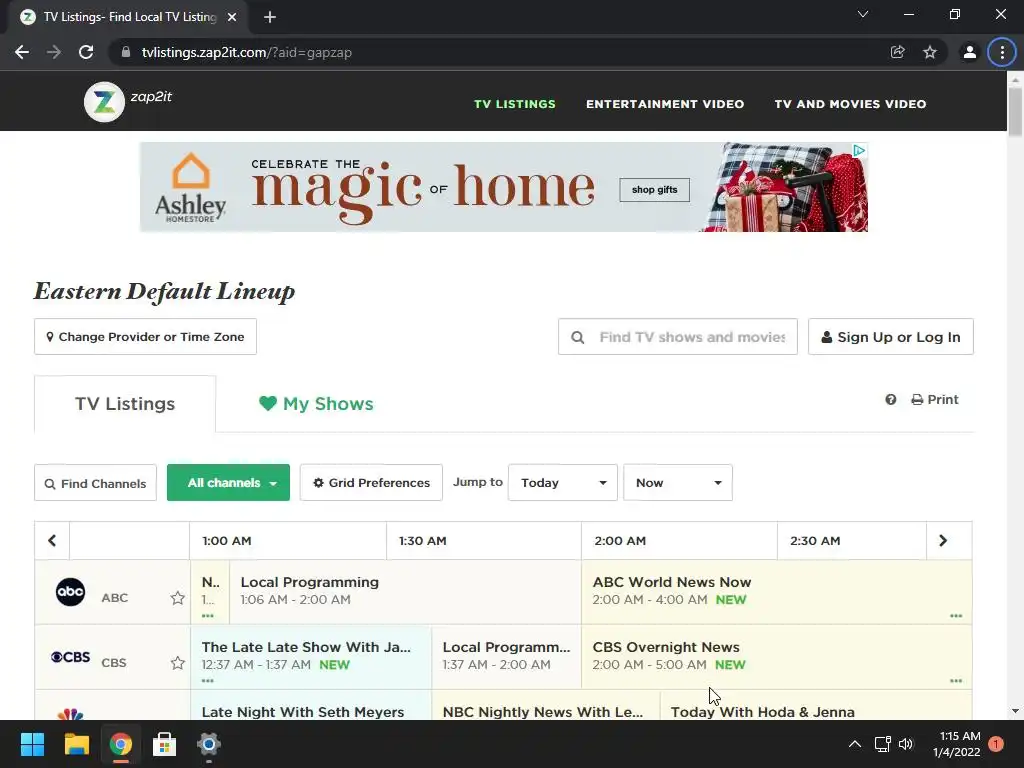The image size is (1024, 768).
Task: Open the Today date dropdown
Action: 563,483
